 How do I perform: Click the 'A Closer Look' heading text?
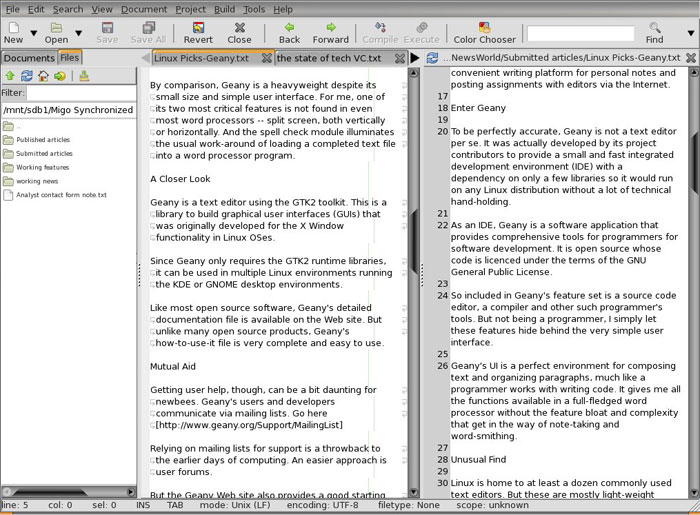[x=180, y=179]
